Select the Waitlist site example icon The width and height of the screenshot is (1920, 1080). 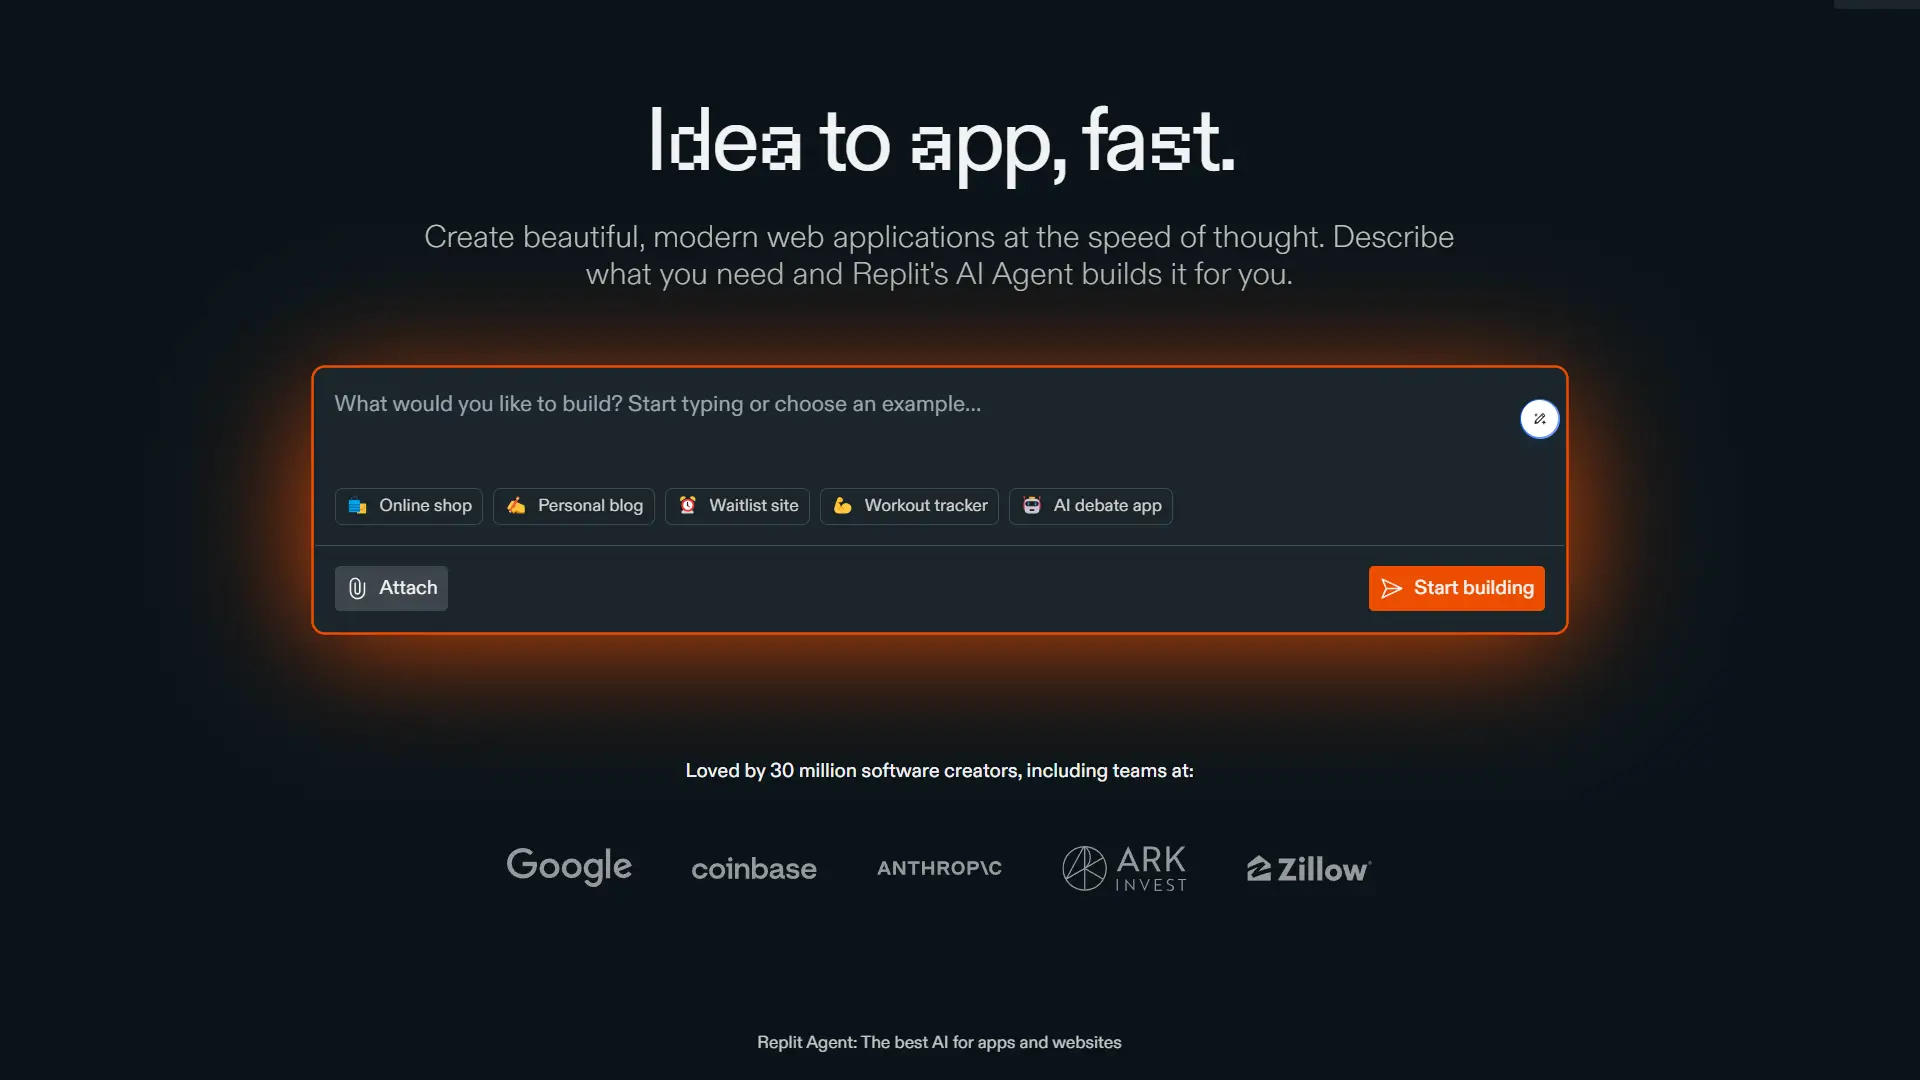[x=687, y=505]
